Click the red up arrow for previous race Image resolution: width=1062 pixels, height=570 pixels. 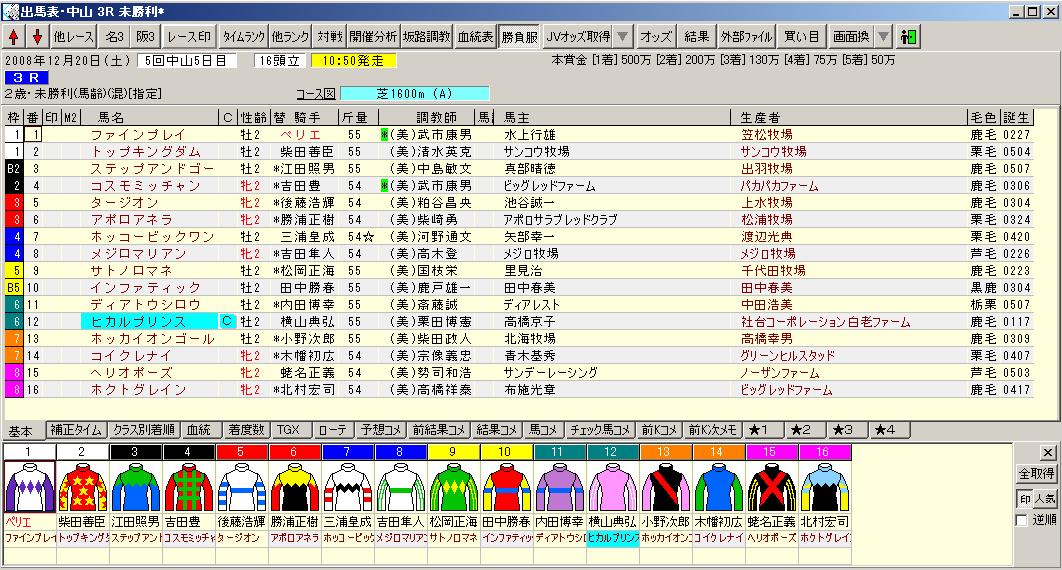(14, 37)
